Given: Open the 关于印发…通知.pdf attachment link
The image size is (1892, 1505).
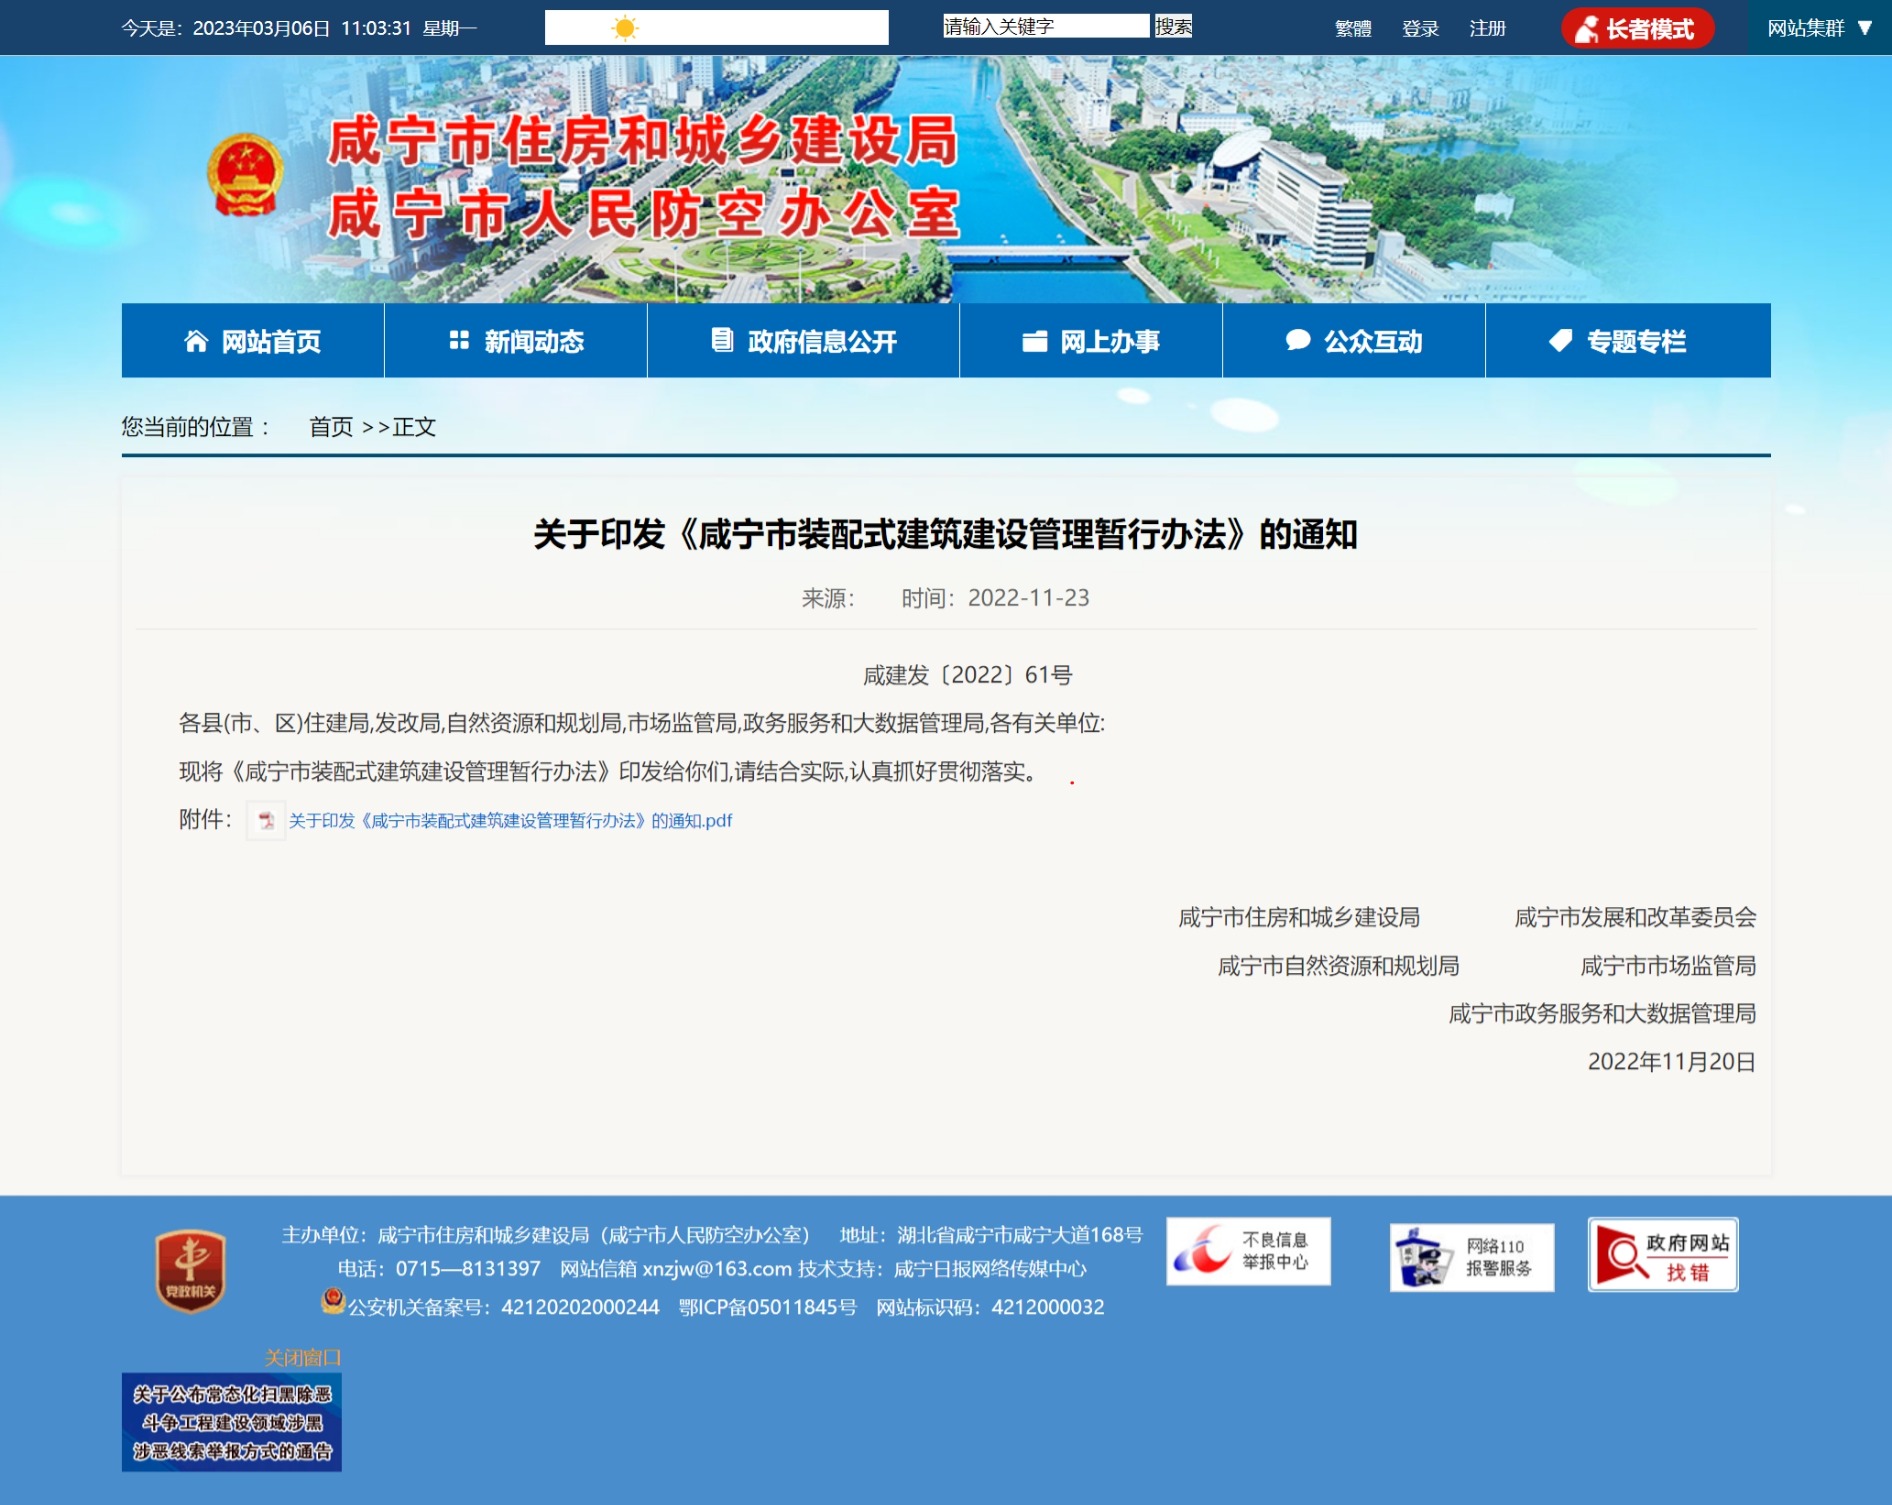Looking at the screenshot, I should pos(510,821).
